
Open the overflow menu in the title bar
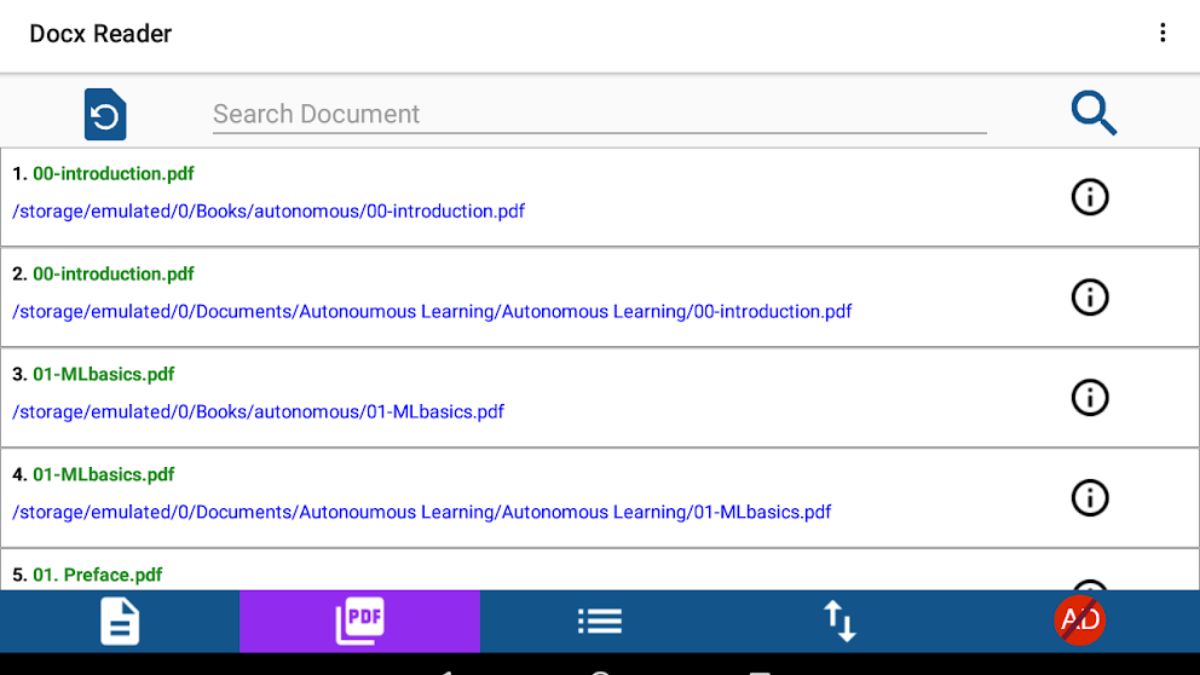click(1163, 33)
